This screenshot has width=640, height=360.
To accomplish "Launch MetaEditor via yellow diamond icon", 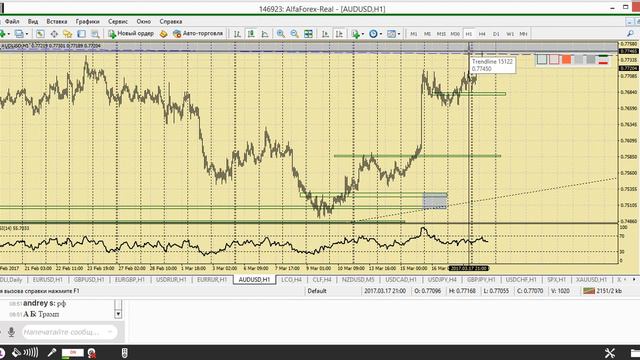I will pyautogui.click(x=164, y=34).
